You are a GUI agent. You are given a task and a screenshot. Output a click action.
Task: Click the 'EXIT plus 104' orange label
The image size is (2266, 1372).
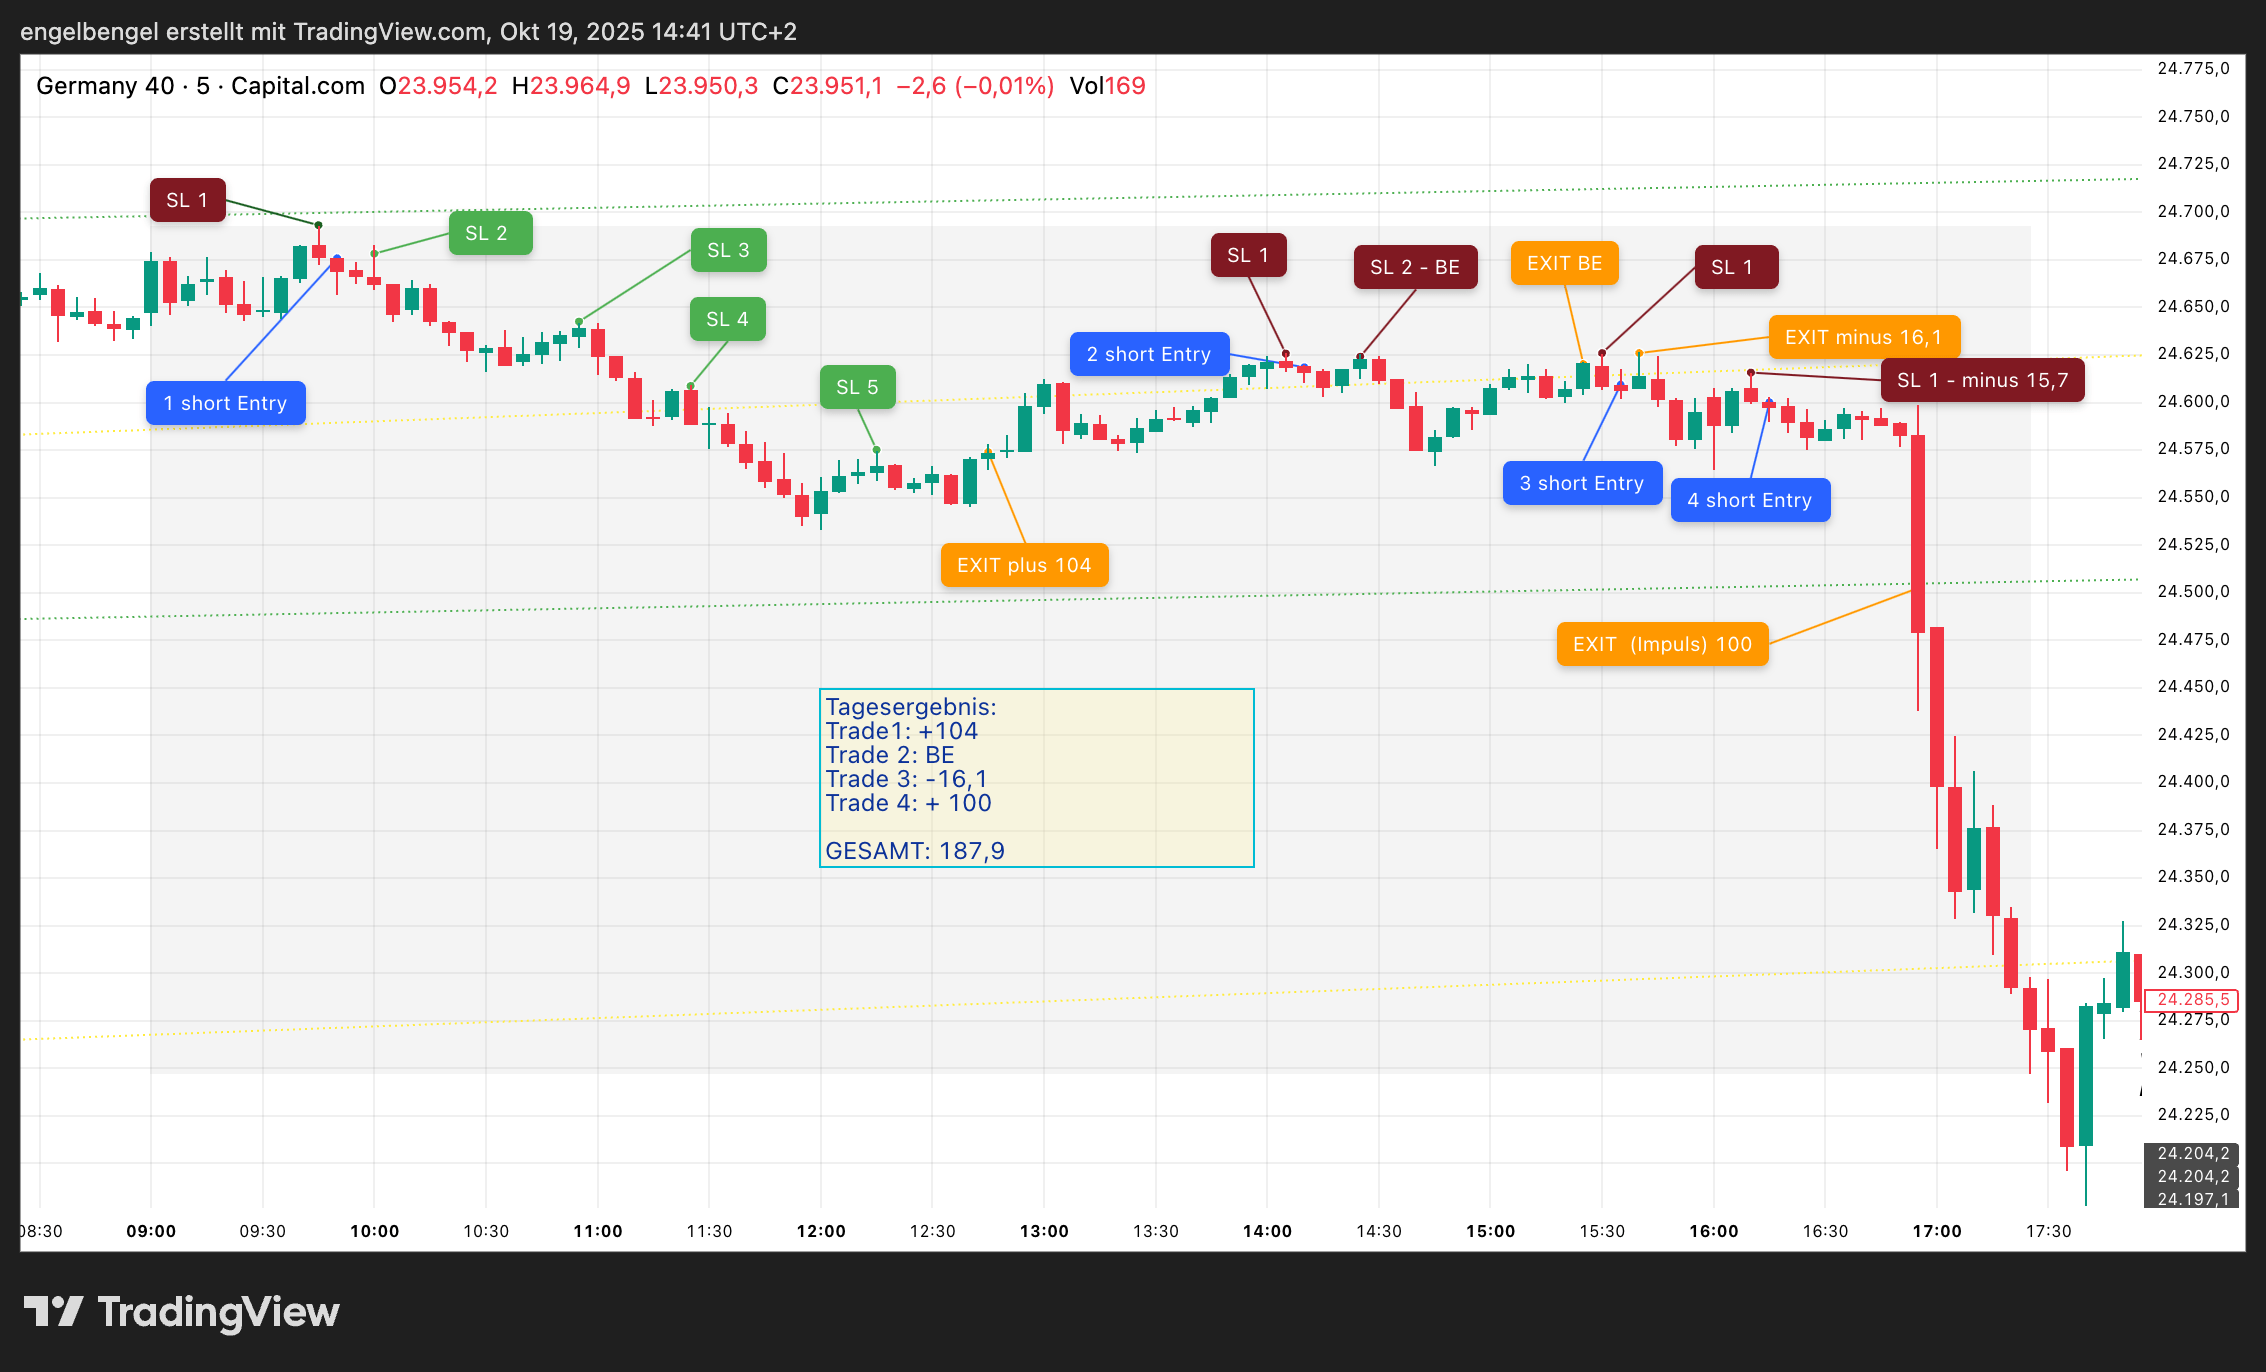[1023, 565]
